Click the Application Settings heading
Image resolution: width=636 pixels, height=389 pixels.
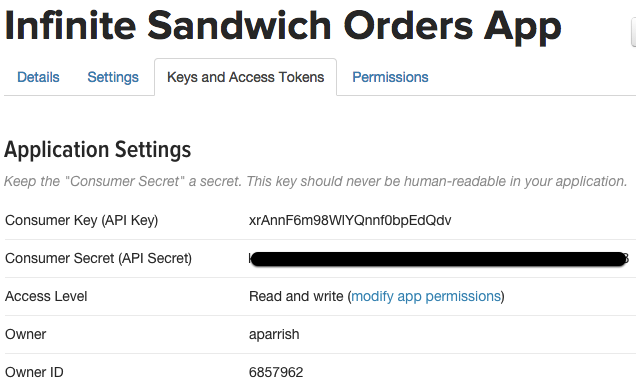[x=97, y=150]
